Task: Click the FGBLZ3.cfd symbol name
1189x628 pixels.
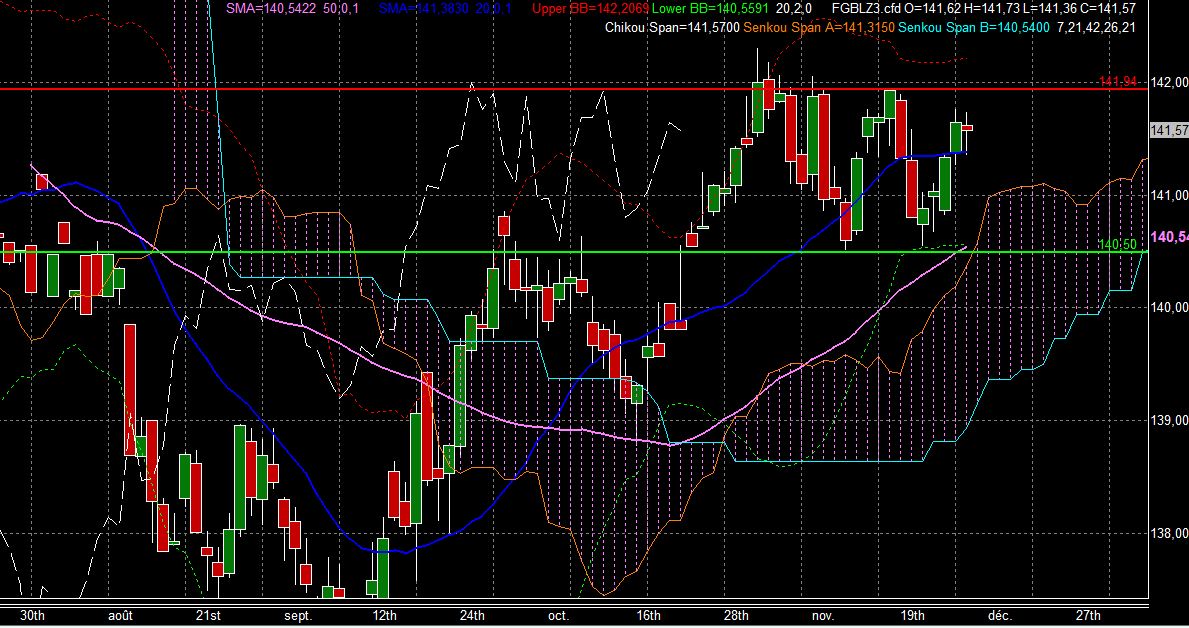Action: (866, 8)
